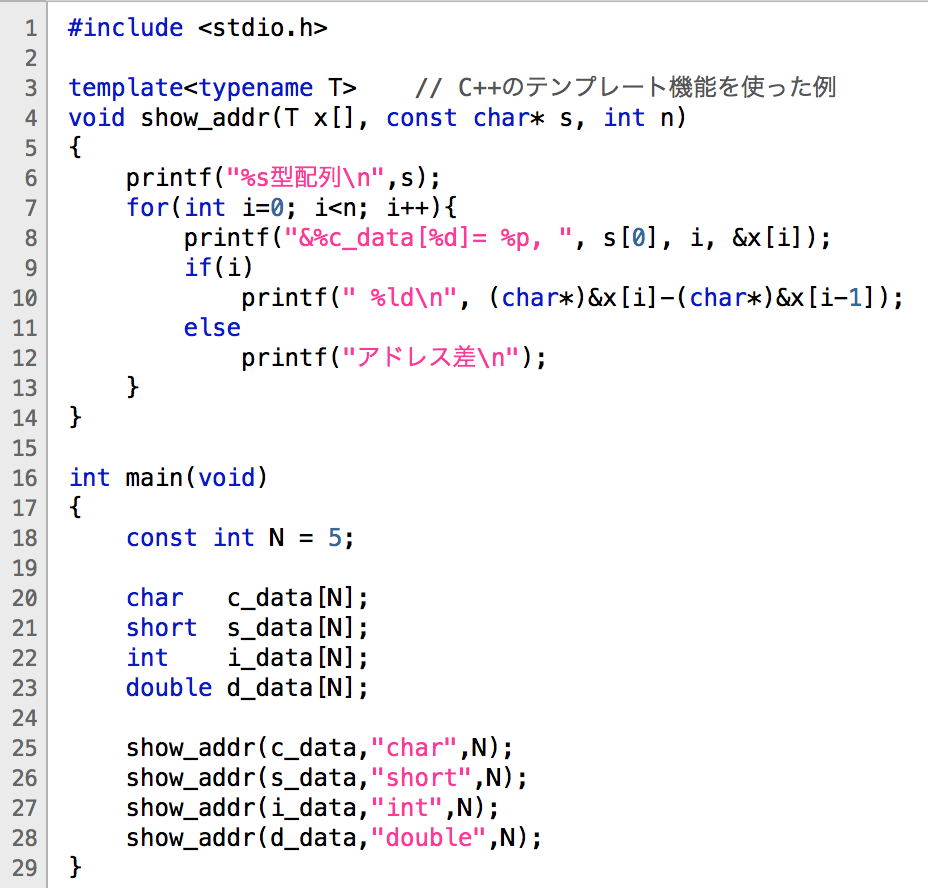Click the 'for' keyword on line 7
928x888 pixels.
click(x=147, y=208)
